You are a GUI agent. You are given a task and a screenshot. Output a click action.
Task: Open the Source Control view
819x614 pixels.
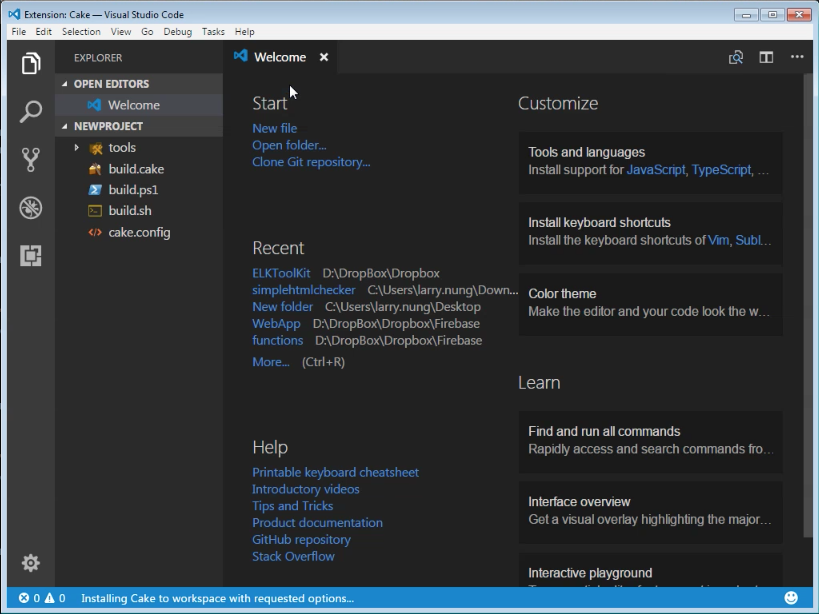31,160
